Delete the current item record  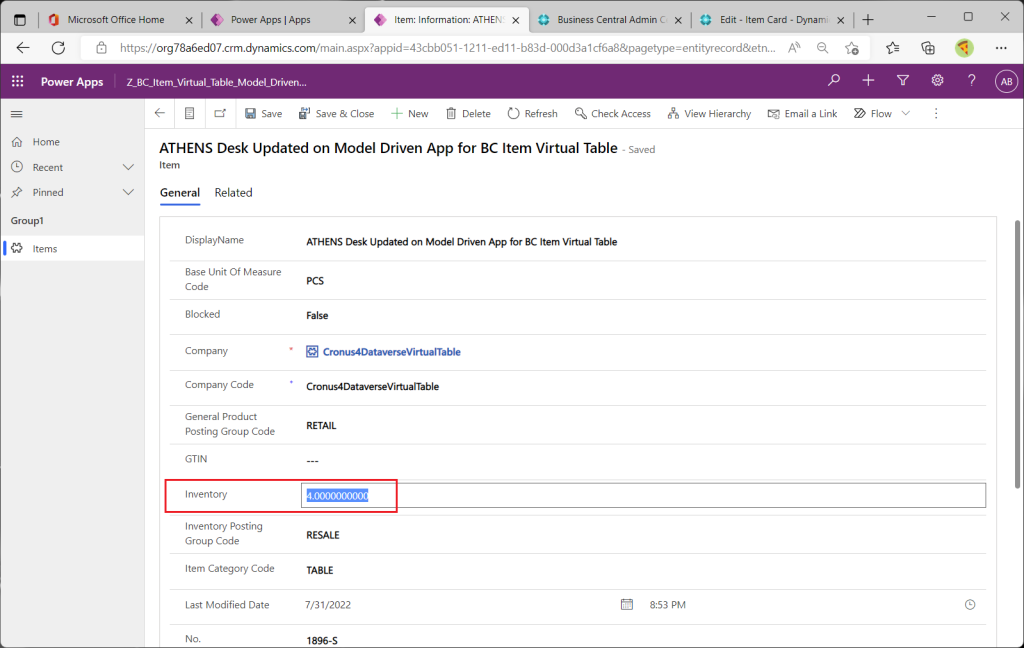[468, 114]
